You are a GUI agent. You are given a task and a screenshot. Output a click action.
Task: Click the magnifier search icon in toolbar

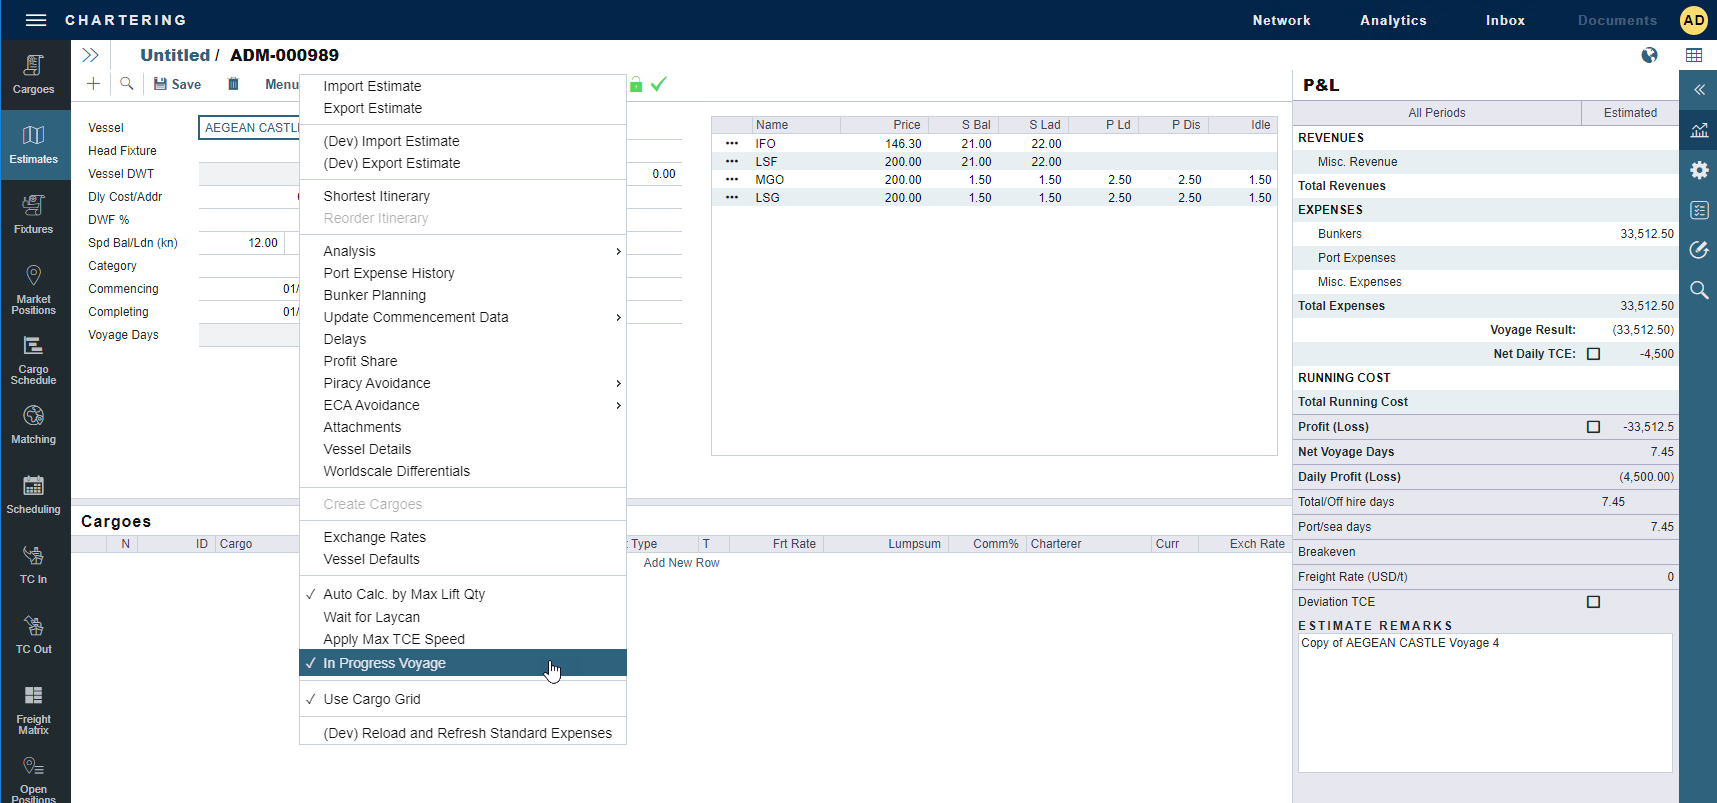pos(127,84)
